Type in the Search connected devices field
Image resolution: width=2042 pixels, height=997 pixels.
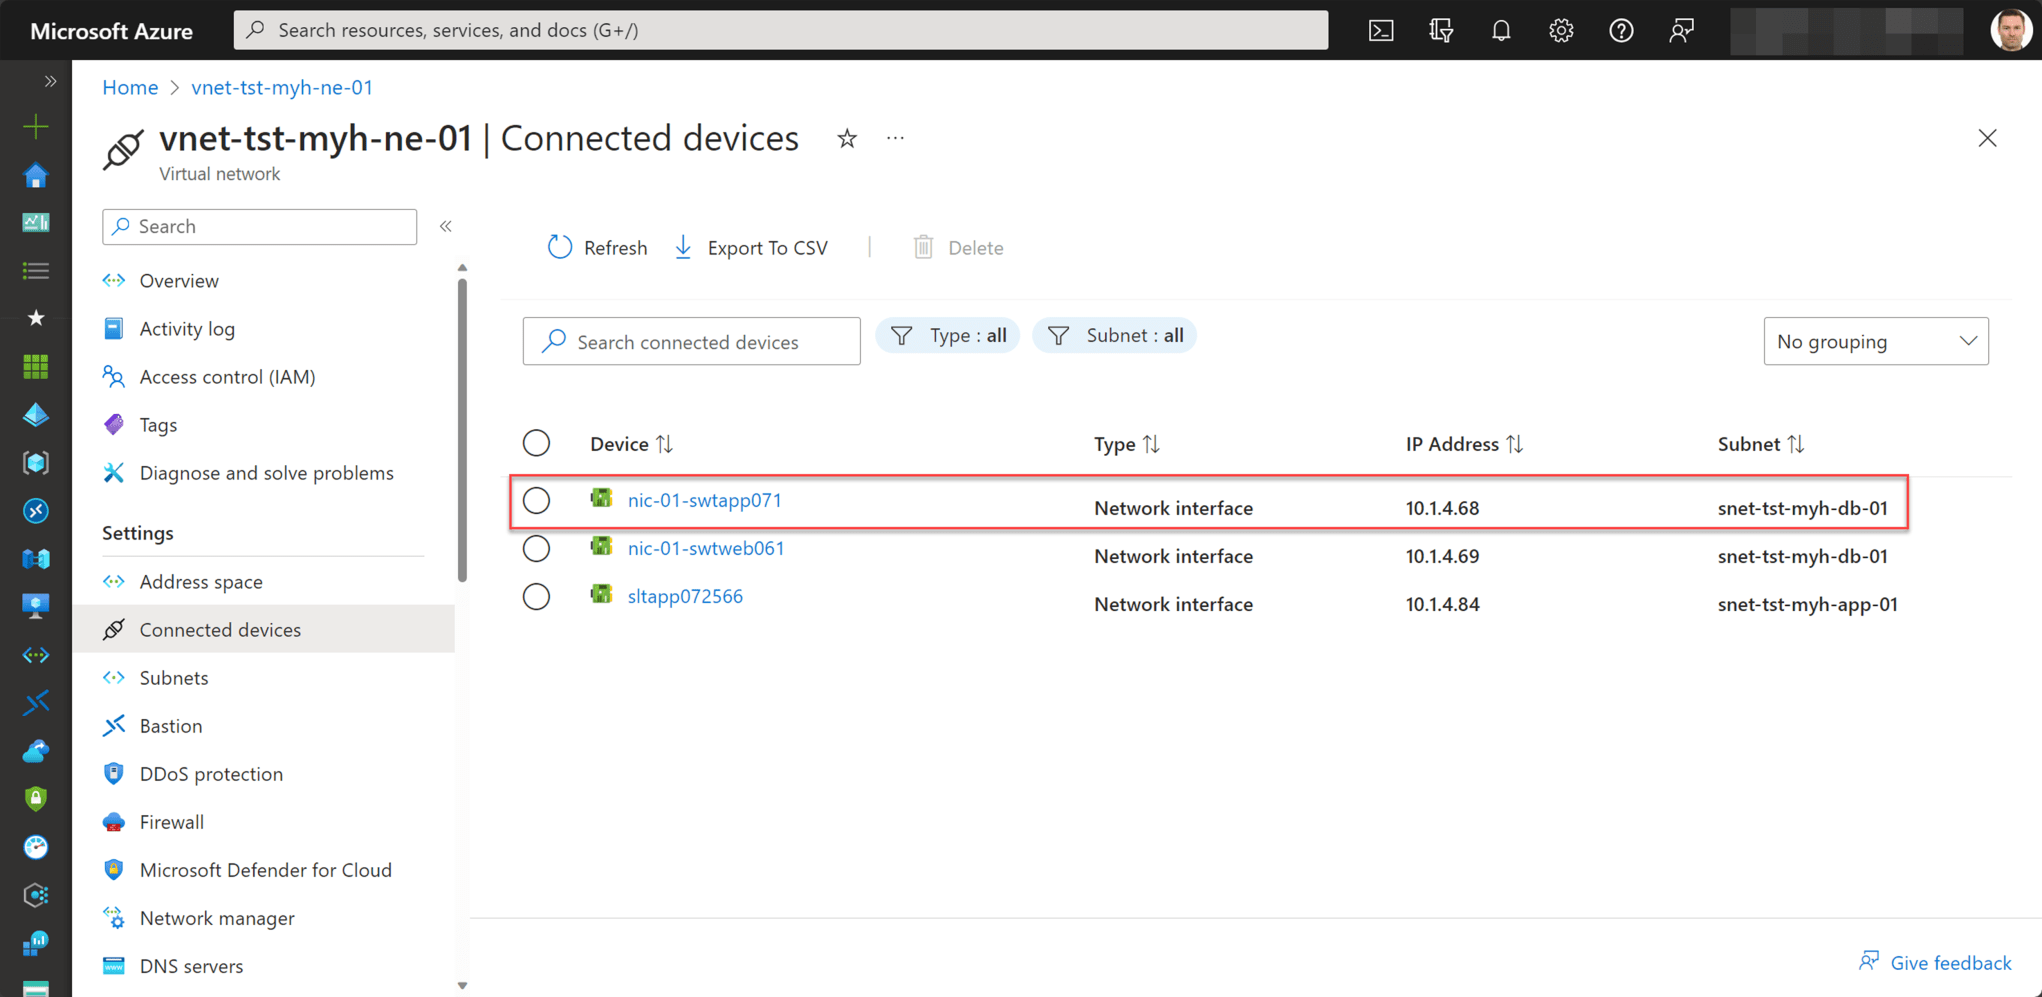pyautogui.click(x=690, y=341)
